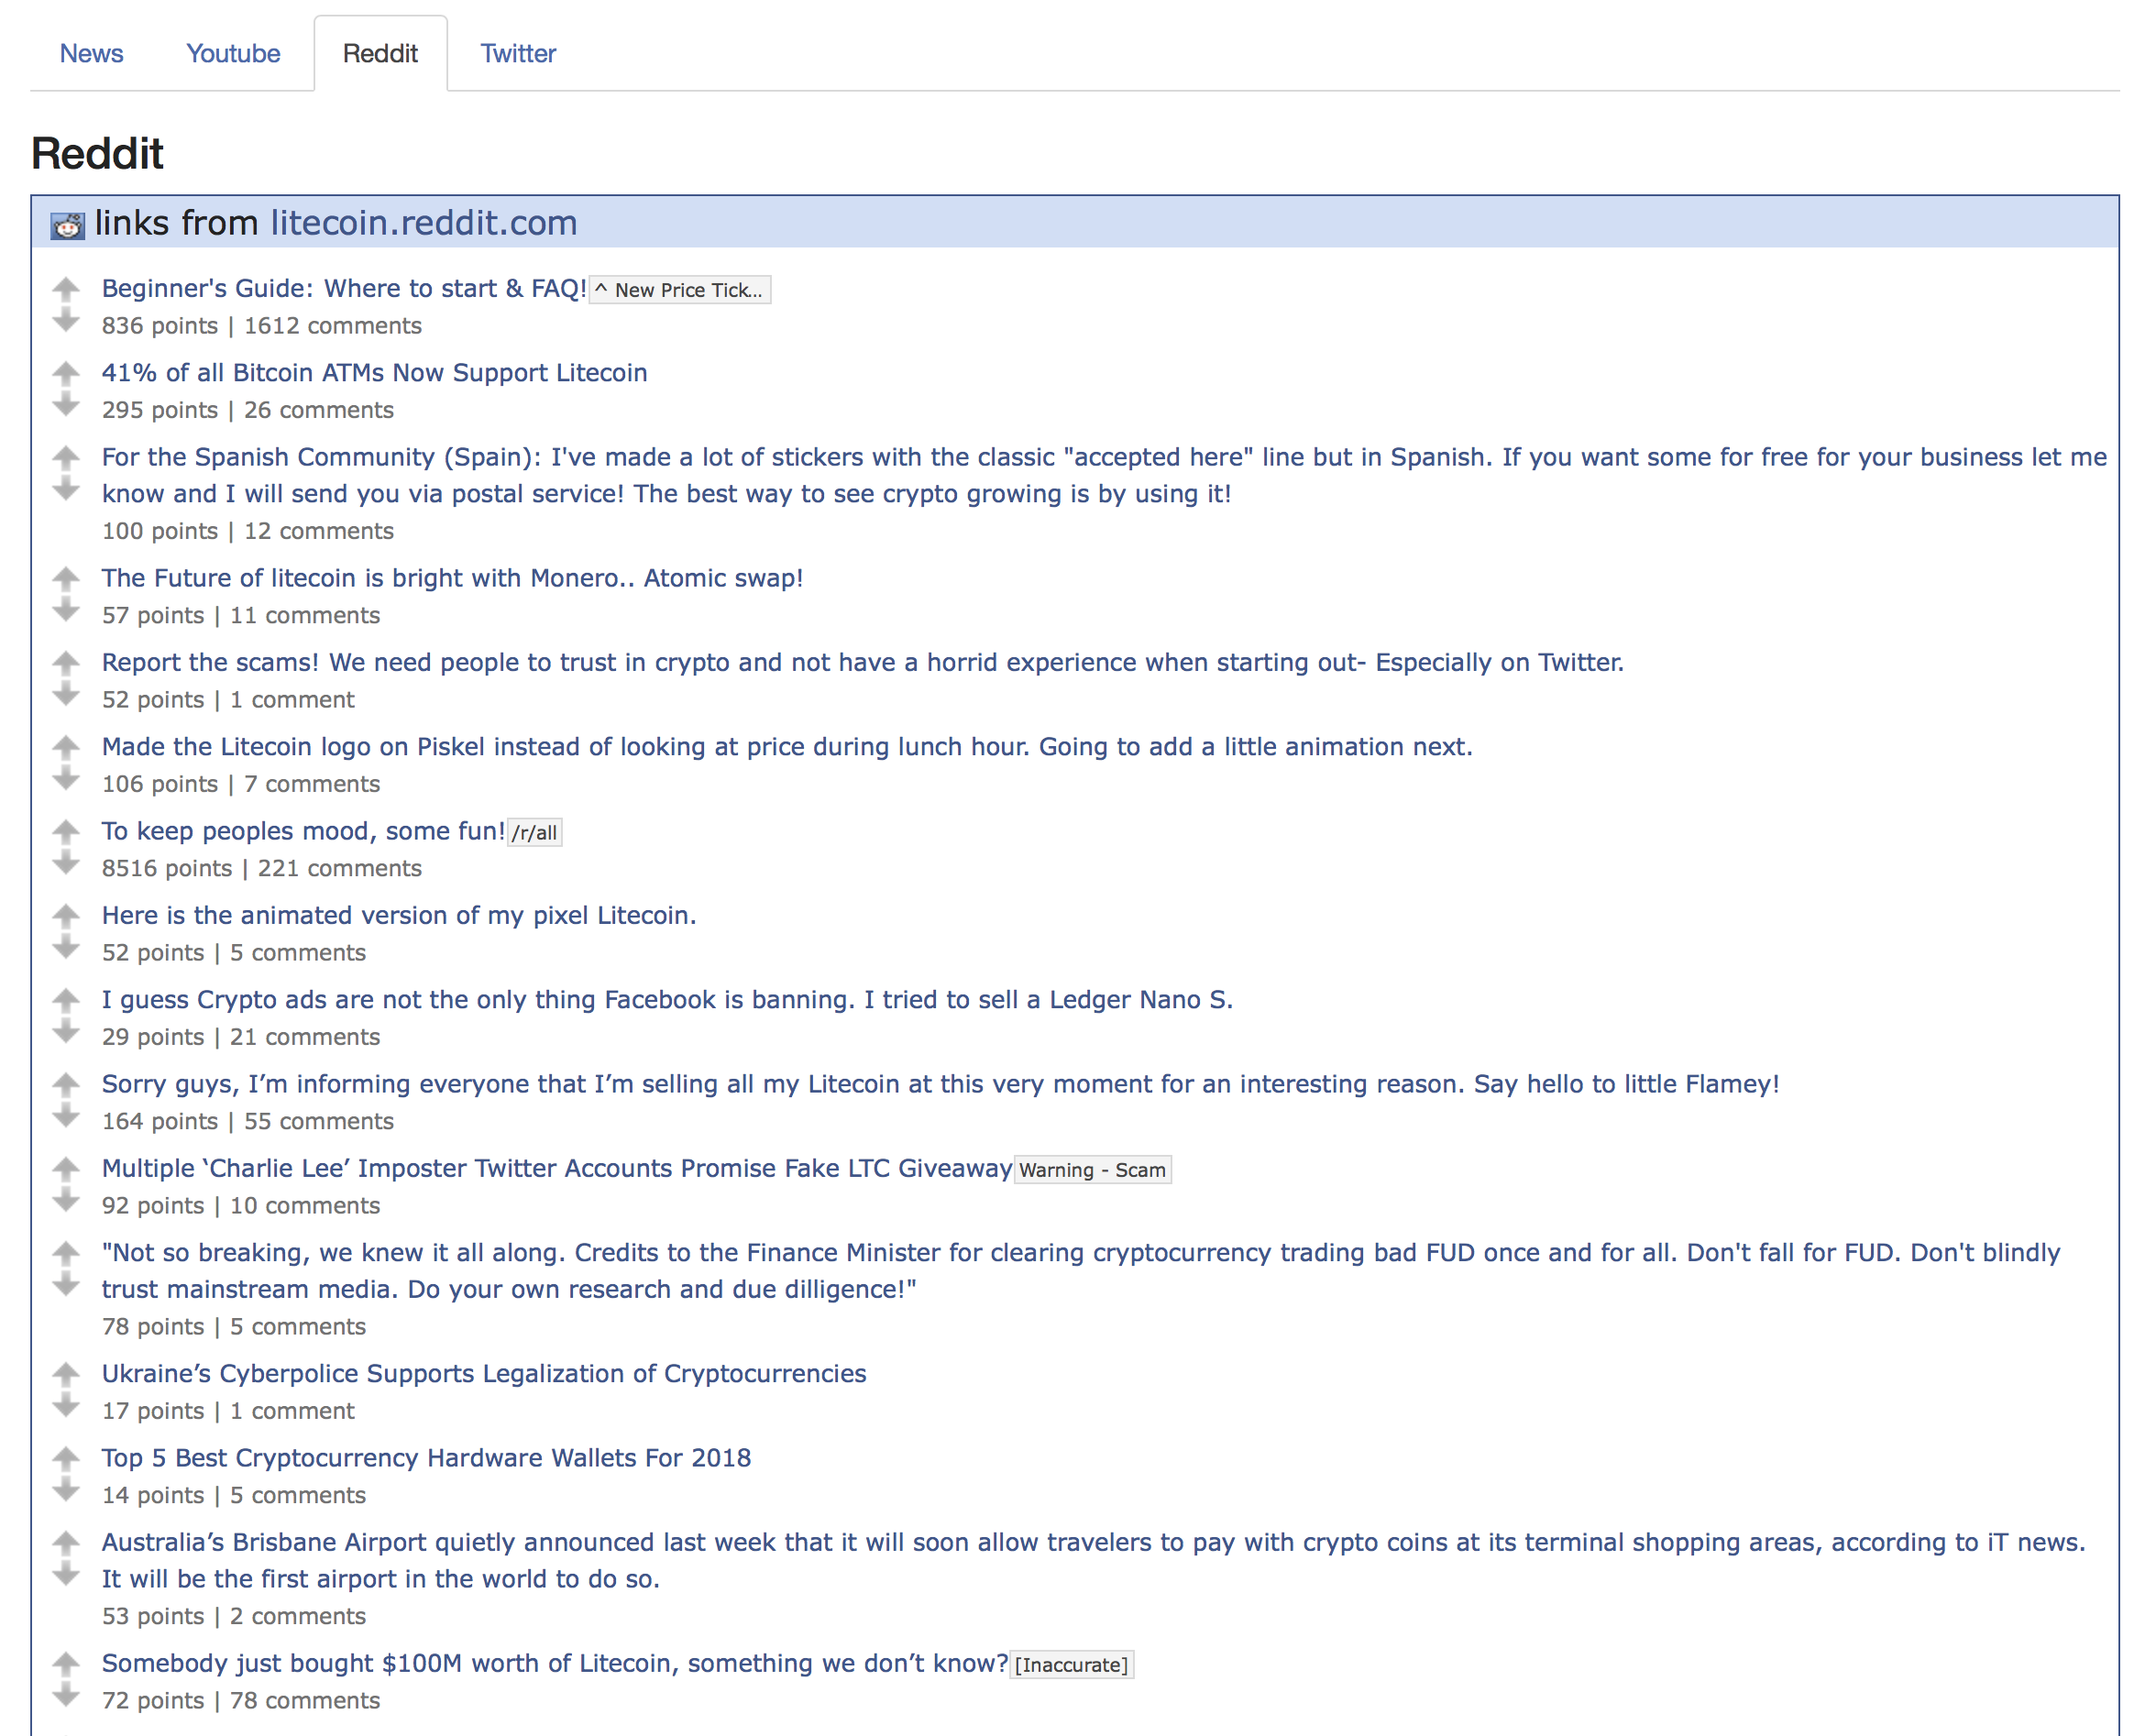Viewport: 2145px width, 1736px height.
Task: Upvote the Beginner's Guide post
Action: pos(66,289)
